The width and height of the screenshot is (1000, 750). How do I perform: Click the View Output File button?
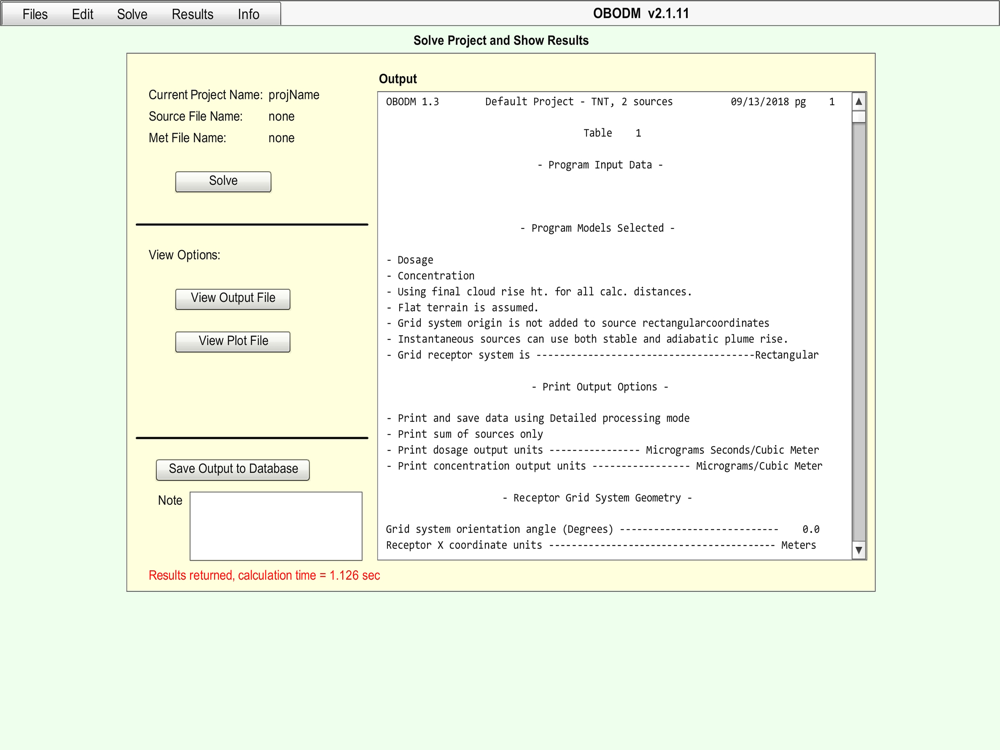233,298
